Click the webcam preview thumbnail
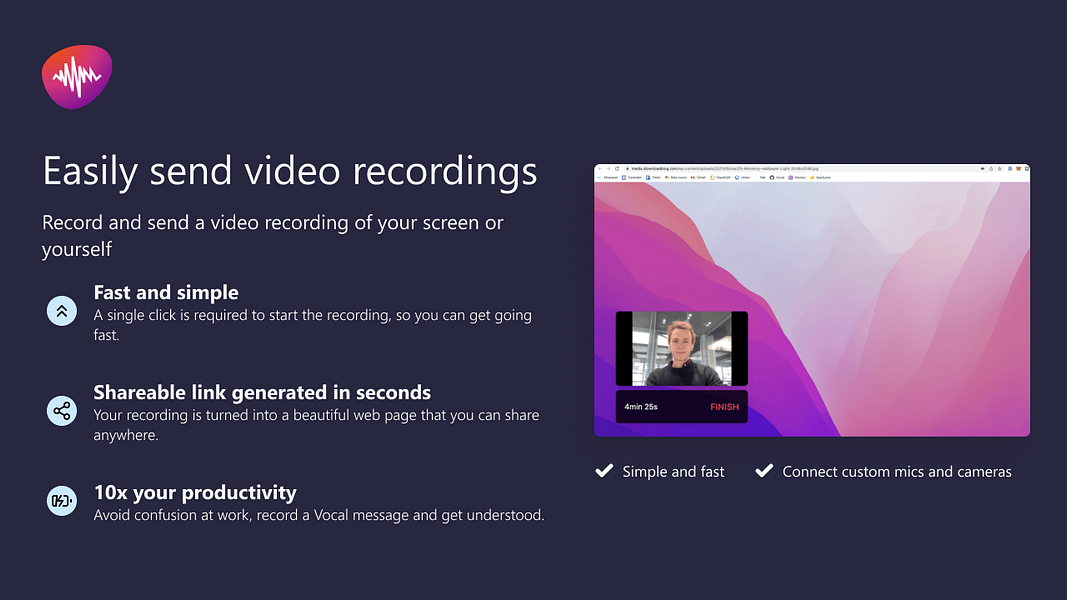The image size is (1067, 600). pos(681,349)
